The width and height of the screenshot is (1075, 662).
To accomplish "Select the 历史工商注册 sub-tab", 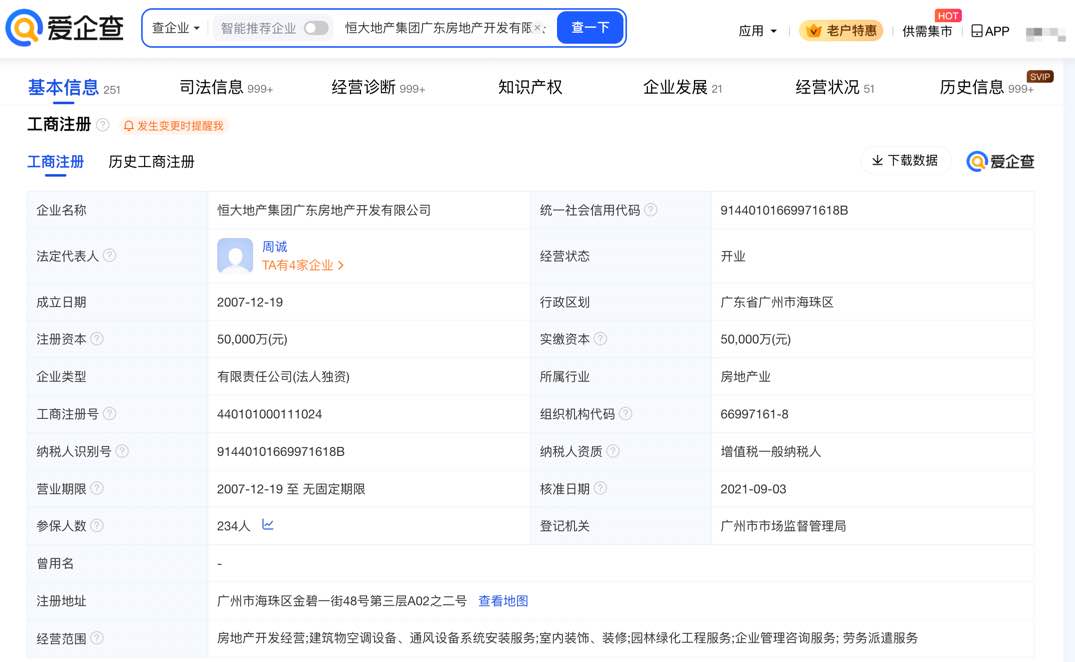I will [x=152, y=162].
